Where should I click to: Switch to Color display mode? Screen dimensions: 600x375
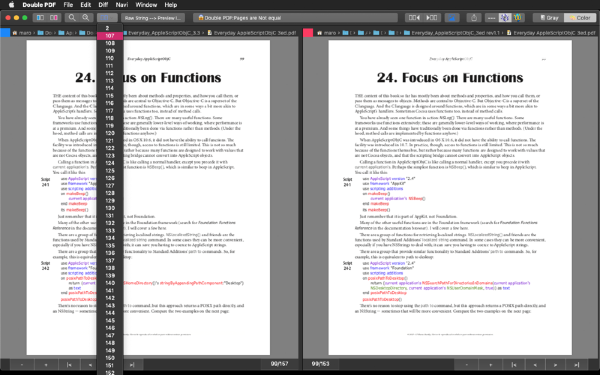coord(580,18)
